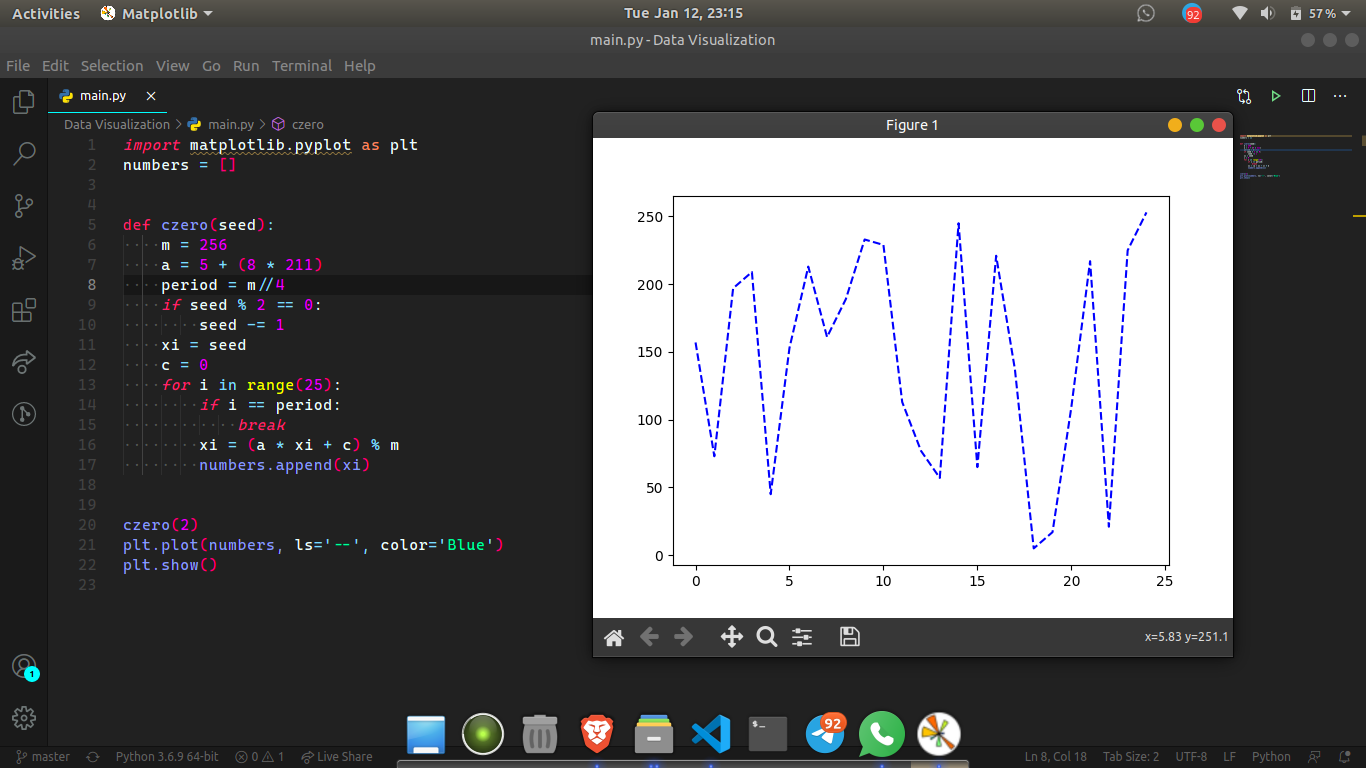This screenshot has height=768, width=1366.
Task: Open the Terminal menu
Action: pos(302,66)
